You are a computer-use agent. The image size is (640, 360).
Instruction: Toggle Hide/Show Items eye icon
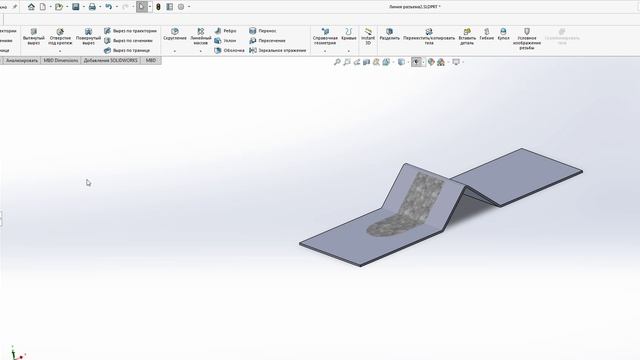(416, 62)
